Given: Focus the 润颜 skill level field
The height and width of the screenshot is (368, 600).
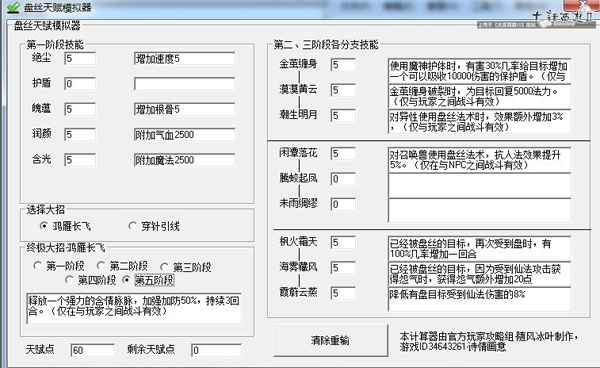Looking at the screenshot, I should pos(80,135).
